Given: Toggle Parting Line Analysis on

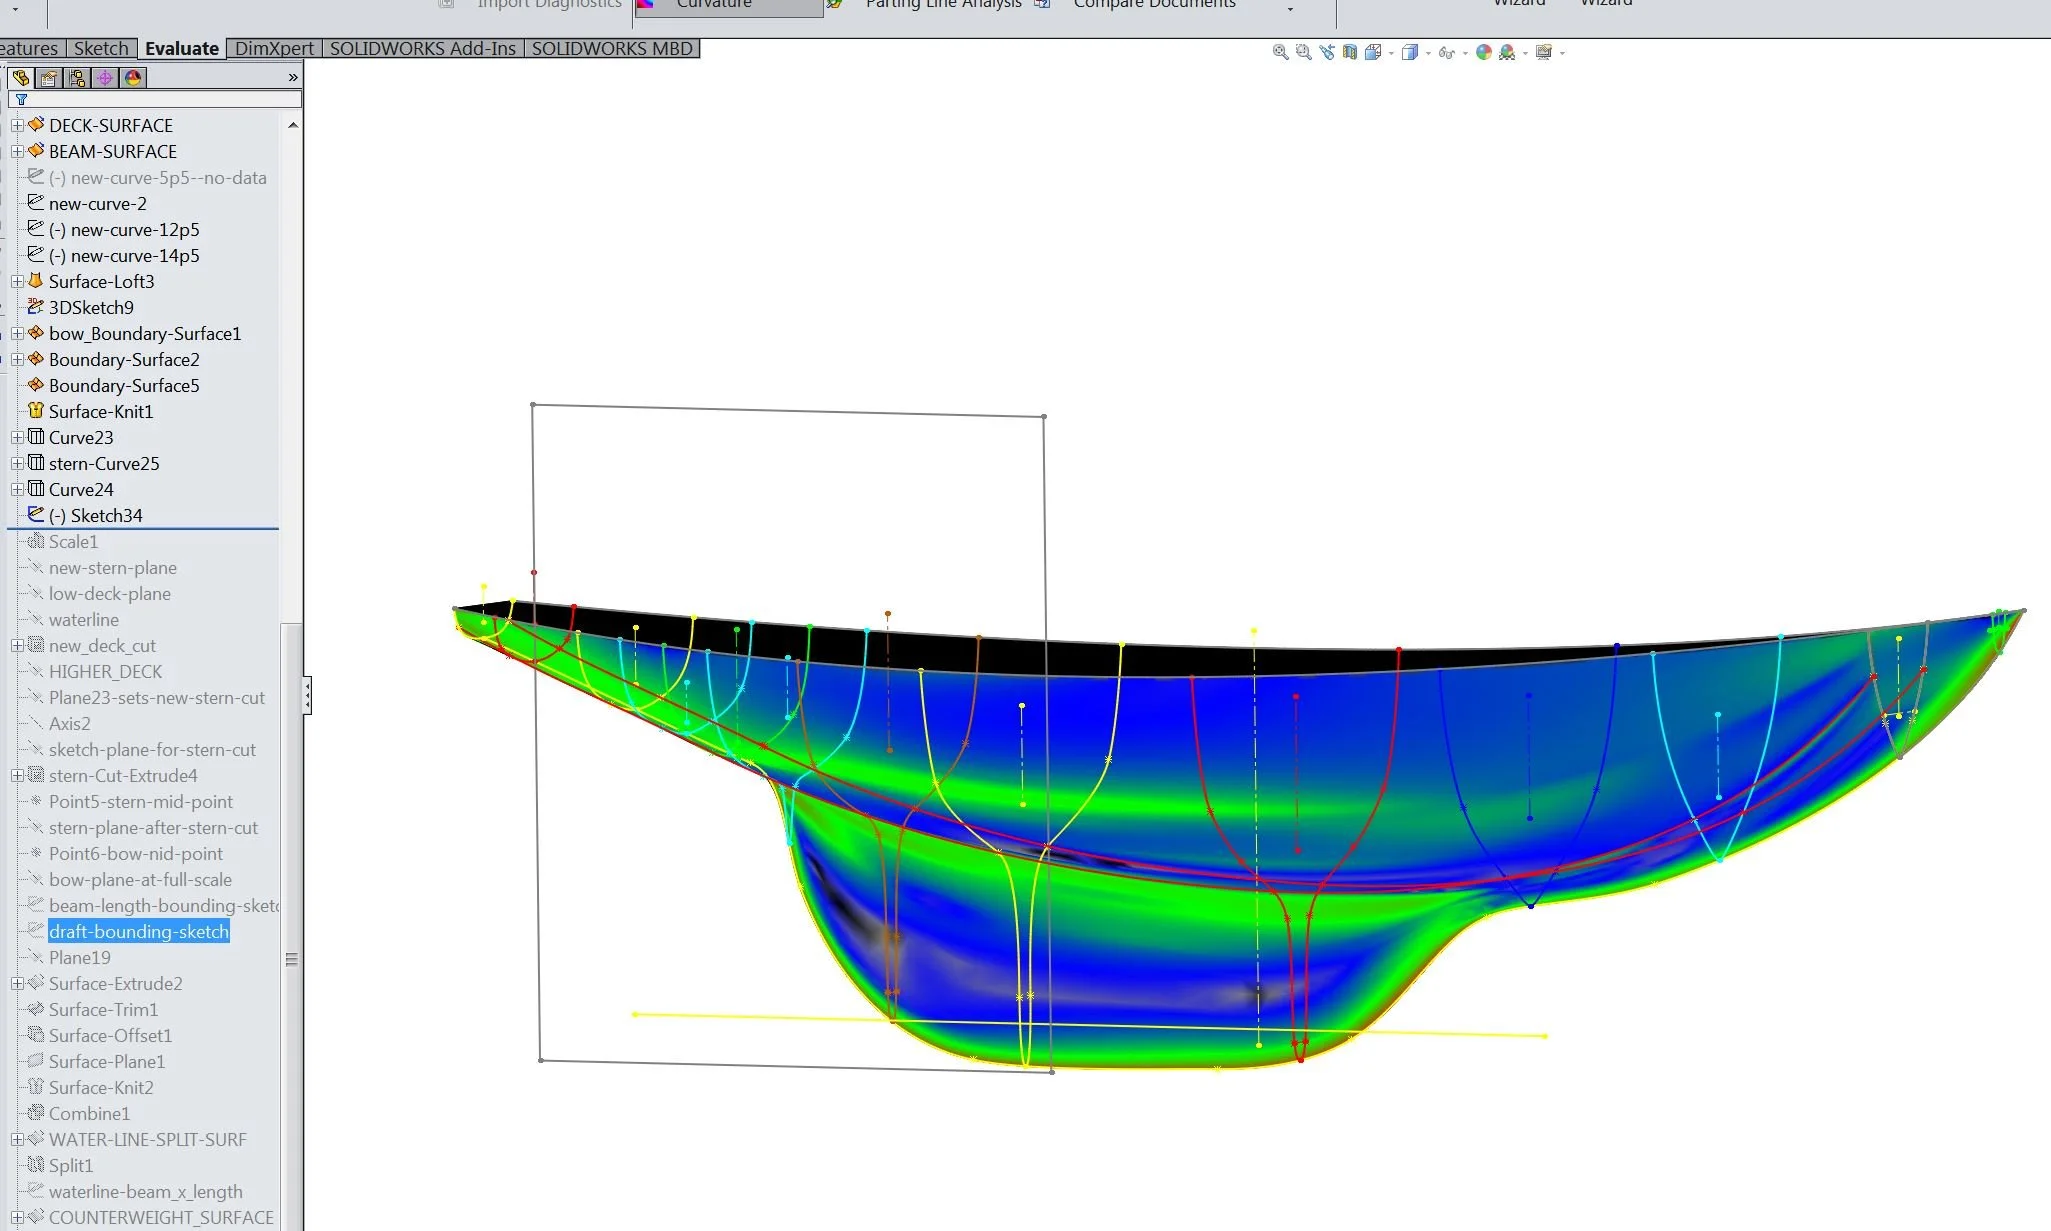Looking at the screenshot, I should point(943,5).
